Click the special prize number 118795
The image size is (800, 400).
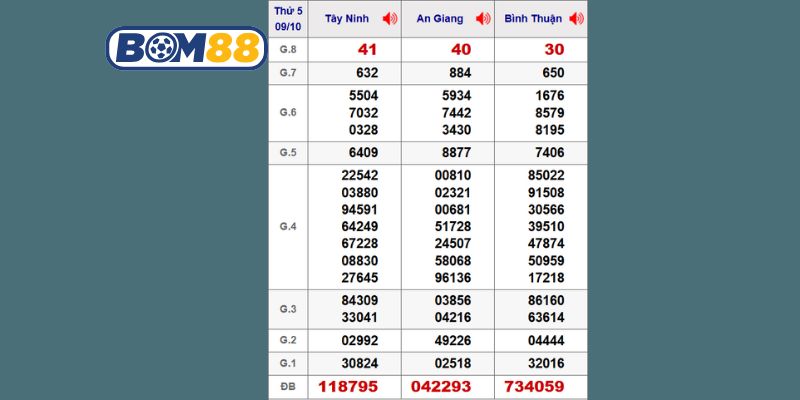click(x=348, y=386)
